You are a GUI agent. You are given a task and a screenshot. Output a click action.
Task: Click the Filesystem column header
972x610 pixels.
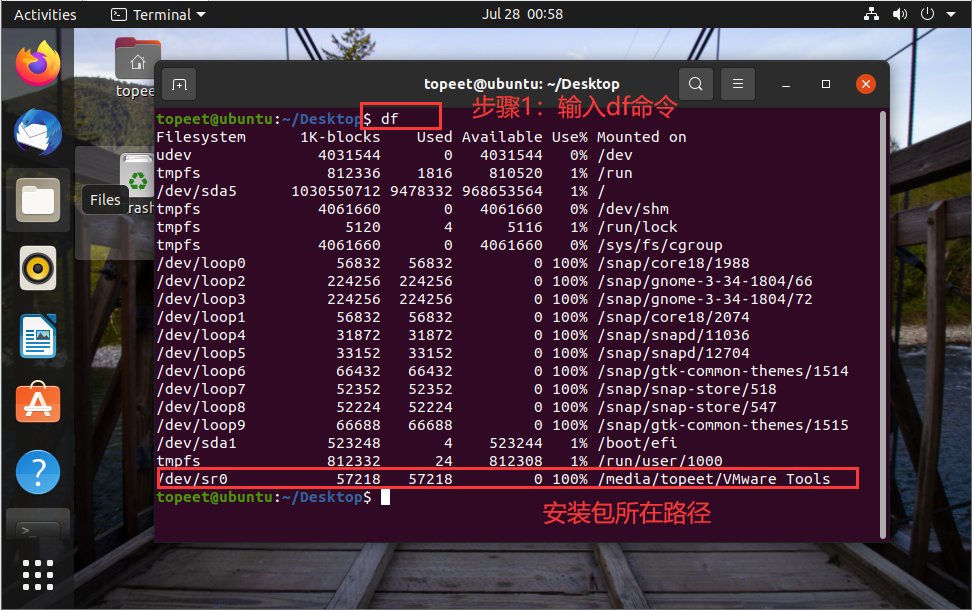pos(201,137)
